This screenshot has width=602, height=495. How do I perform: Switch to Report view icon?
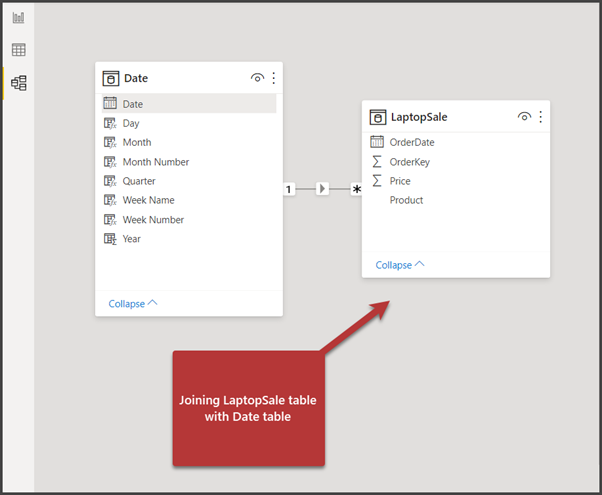18,18
